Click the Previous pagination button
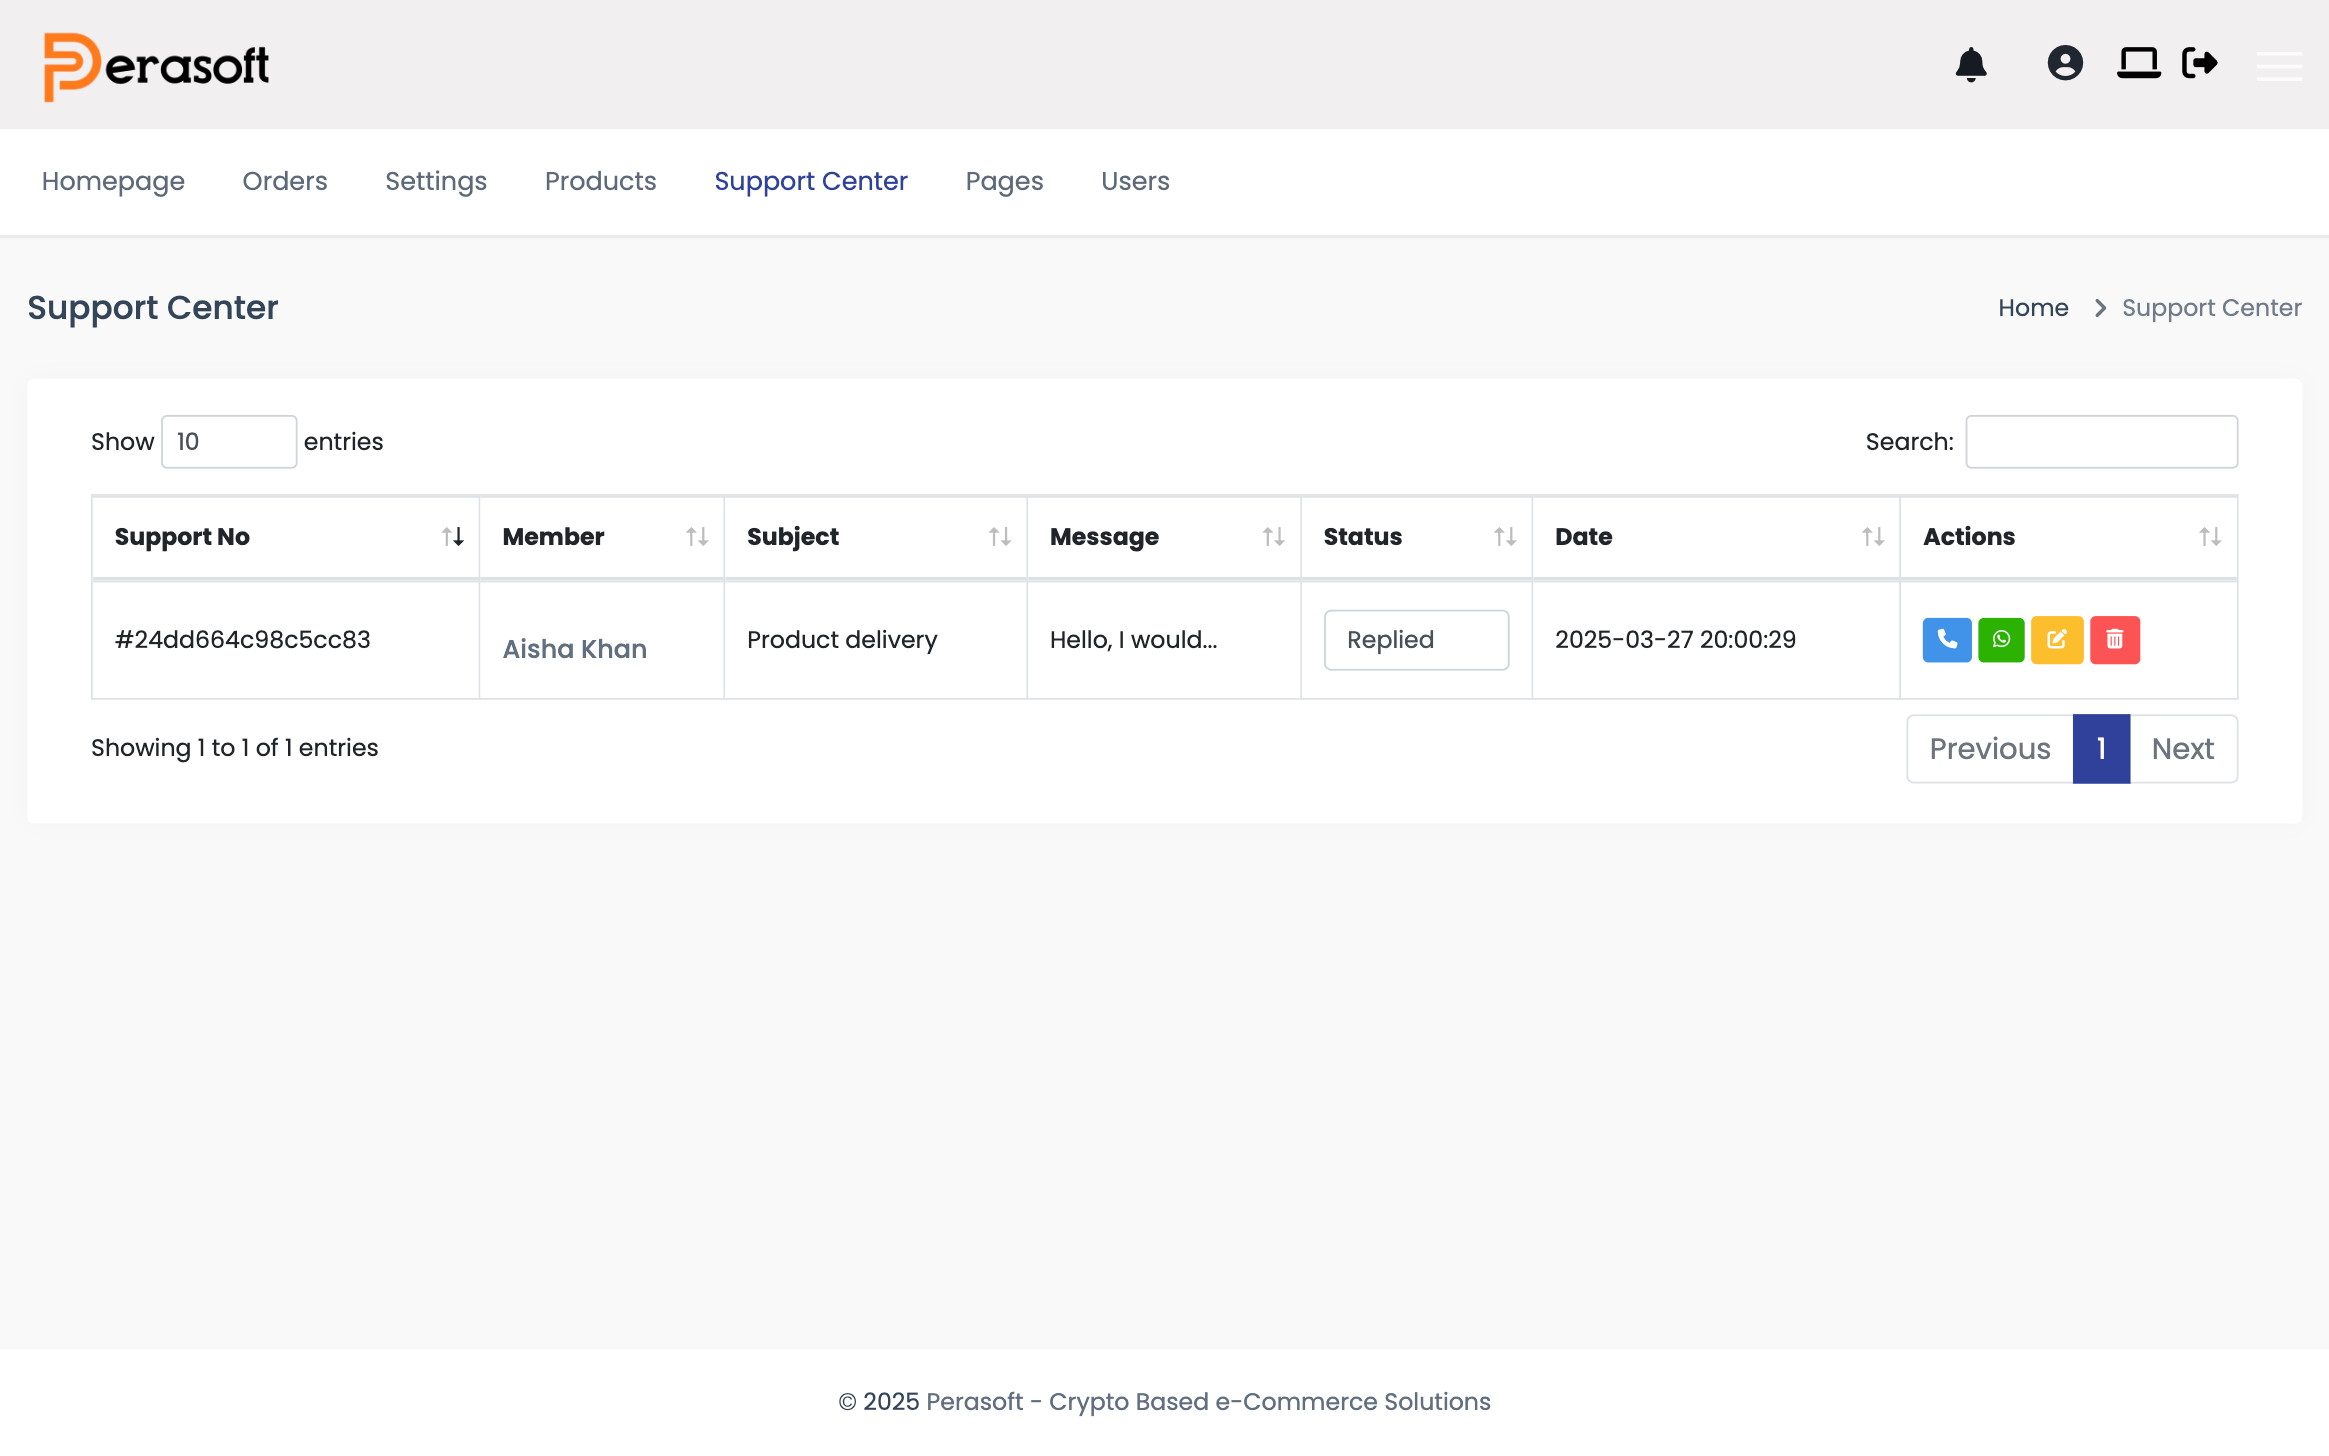The image size is (2329, 1456). [1990, 749]
